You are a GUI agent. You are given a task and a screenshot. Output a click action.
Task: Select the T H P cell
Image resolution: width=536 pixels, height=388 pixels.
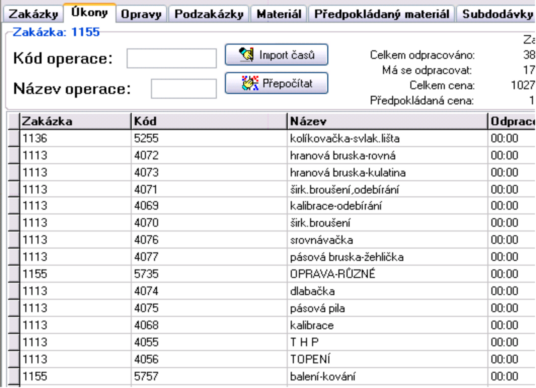(x=387, y=342)
